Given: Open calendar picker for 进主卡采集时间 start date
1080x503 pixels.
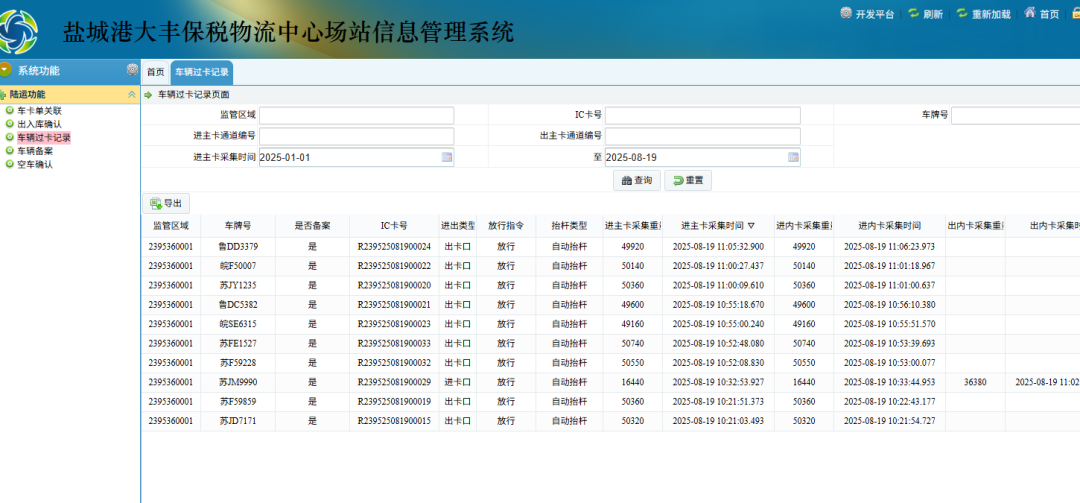Looking at the screenshot, I should pos(447,157).
